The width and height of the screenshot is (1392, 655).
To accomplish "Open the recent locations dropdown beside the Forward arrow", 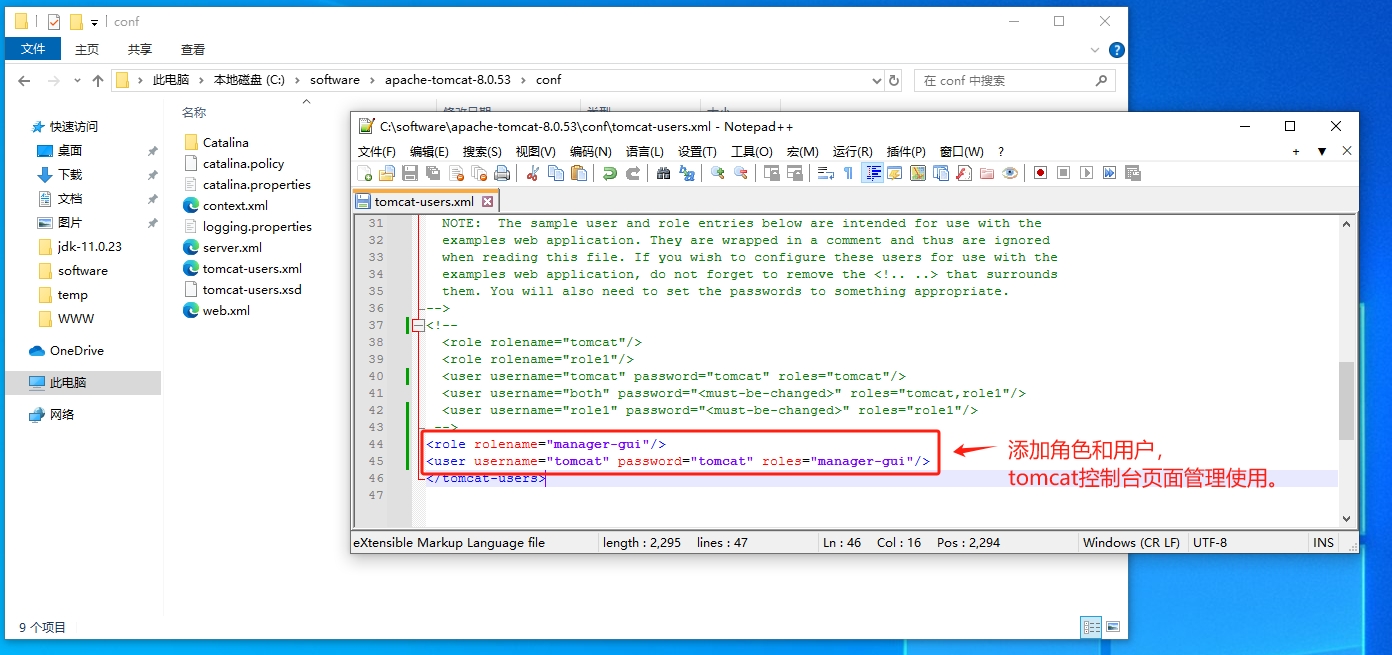I will click(77, 81).
